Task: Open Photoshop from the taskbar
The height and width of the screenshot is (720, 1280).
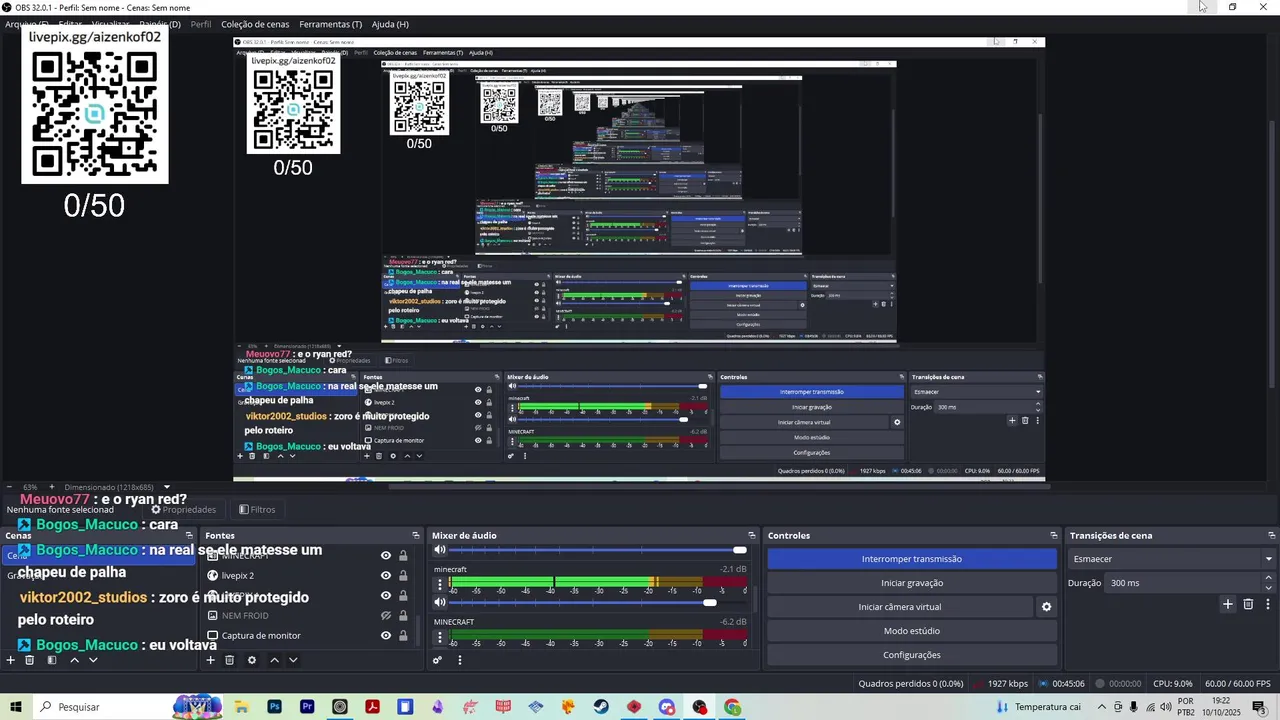Action: [x=274, y=707]
